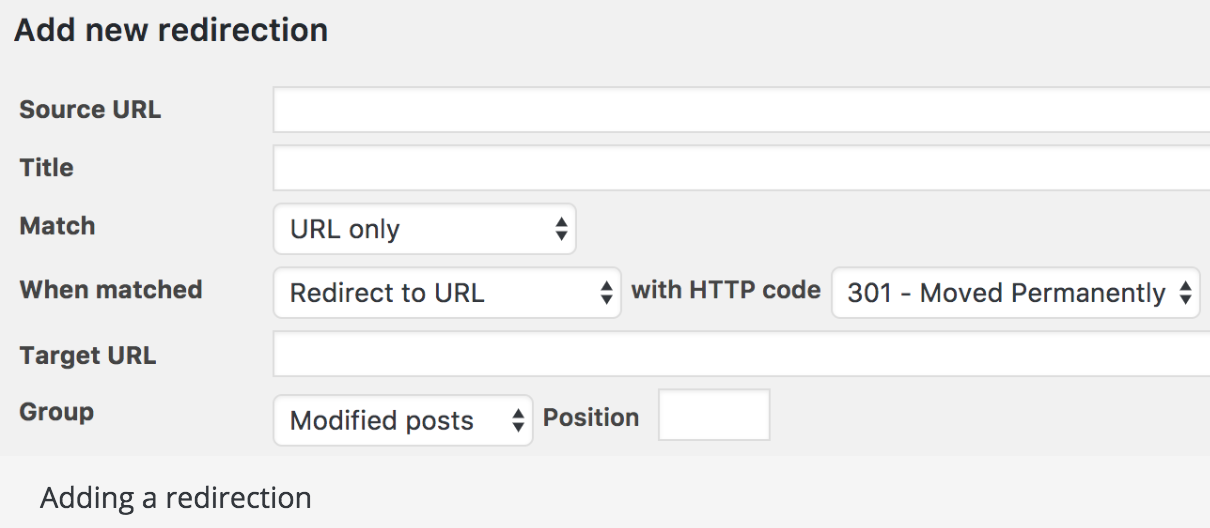The width and height of the screenshot is (1210, 528).
Task: Click the arrows icon on Redirect to URL
Action: pyautogui.click(x=605, y=293)
